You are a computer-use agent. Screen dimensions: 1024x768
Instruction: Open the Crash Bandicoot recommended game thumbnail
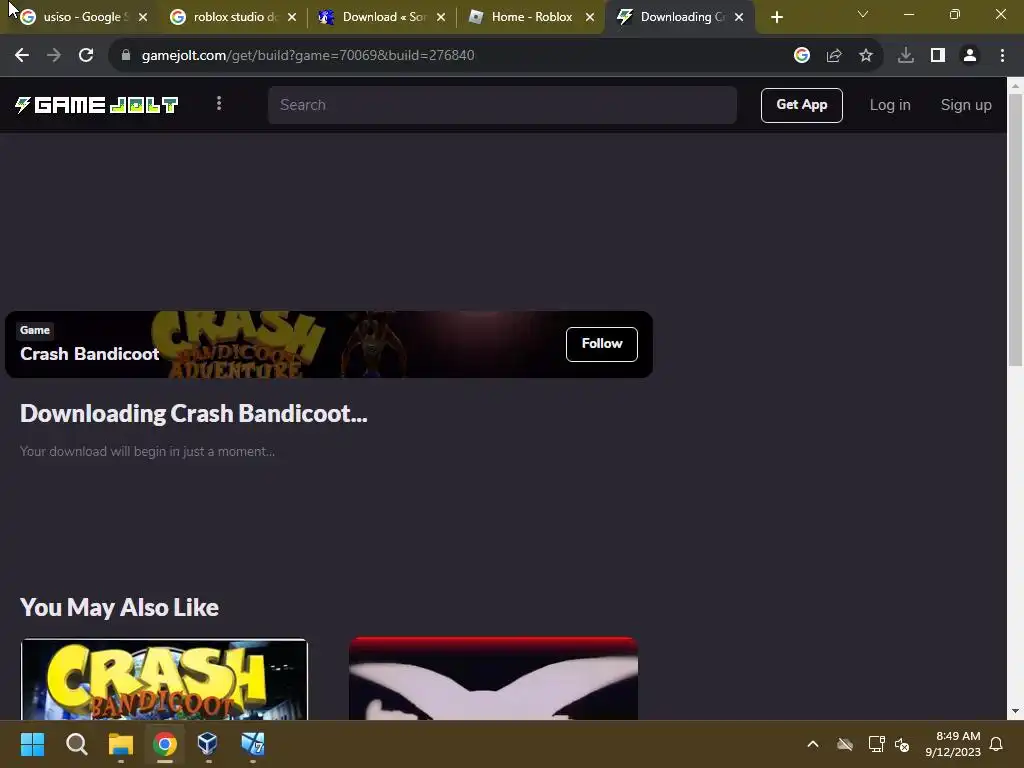click(x=165, y=679)
